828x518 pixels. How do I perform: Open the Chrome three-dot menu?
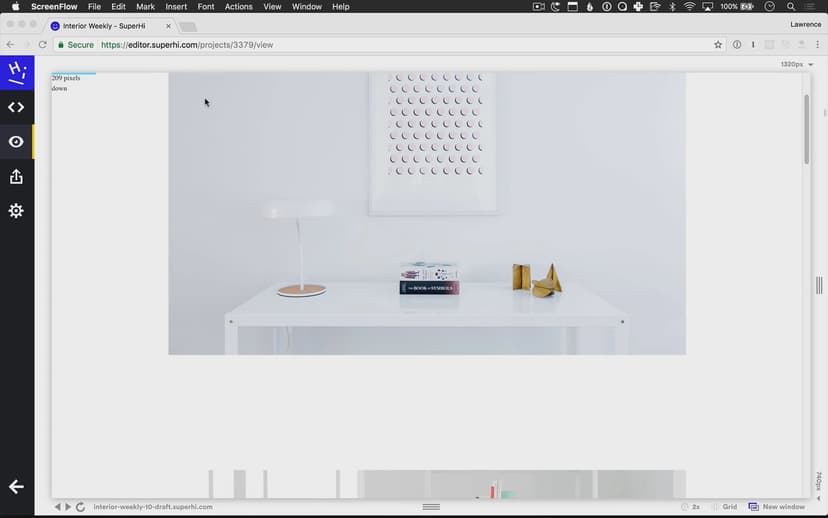coord(818,45)
